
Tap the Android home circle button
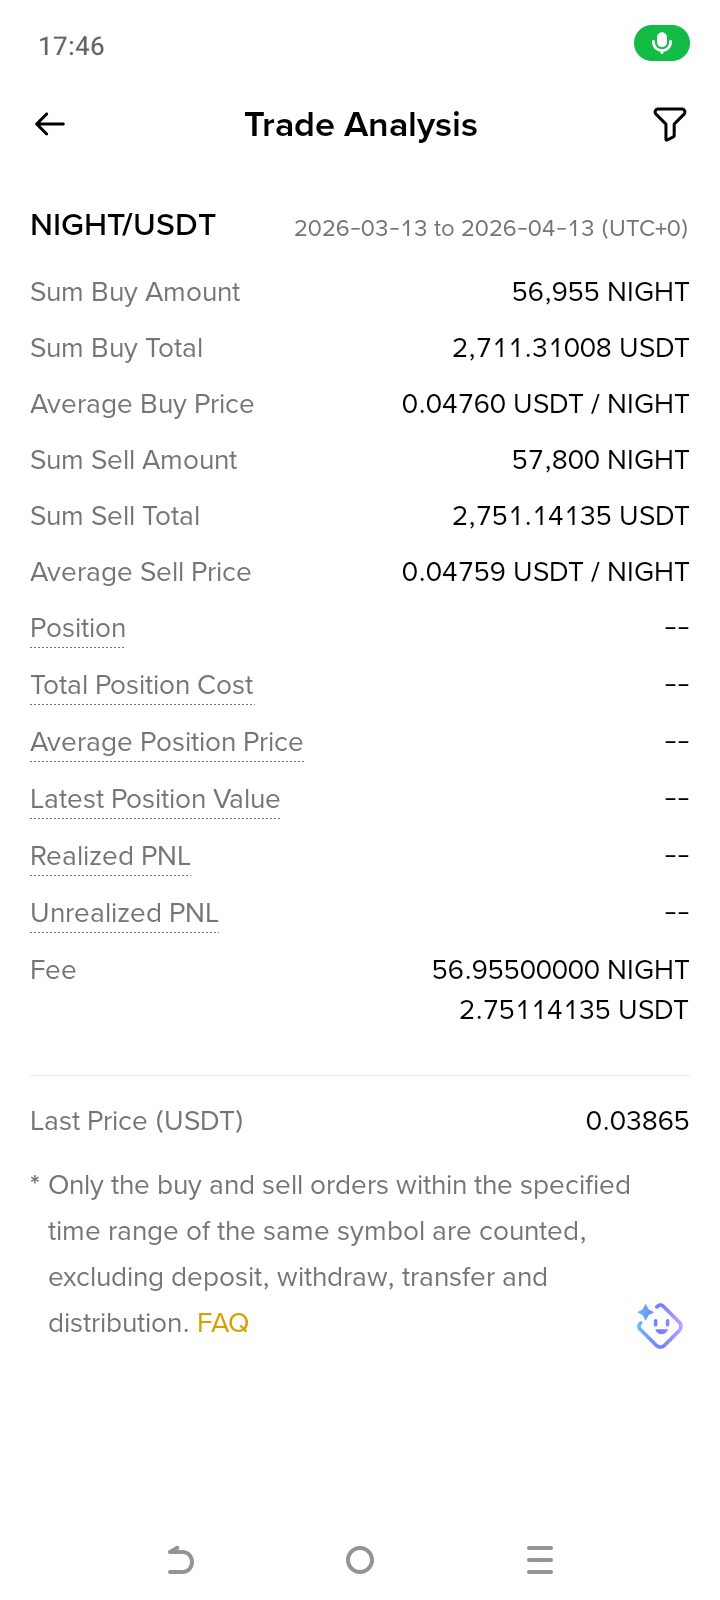point(360,1560)
